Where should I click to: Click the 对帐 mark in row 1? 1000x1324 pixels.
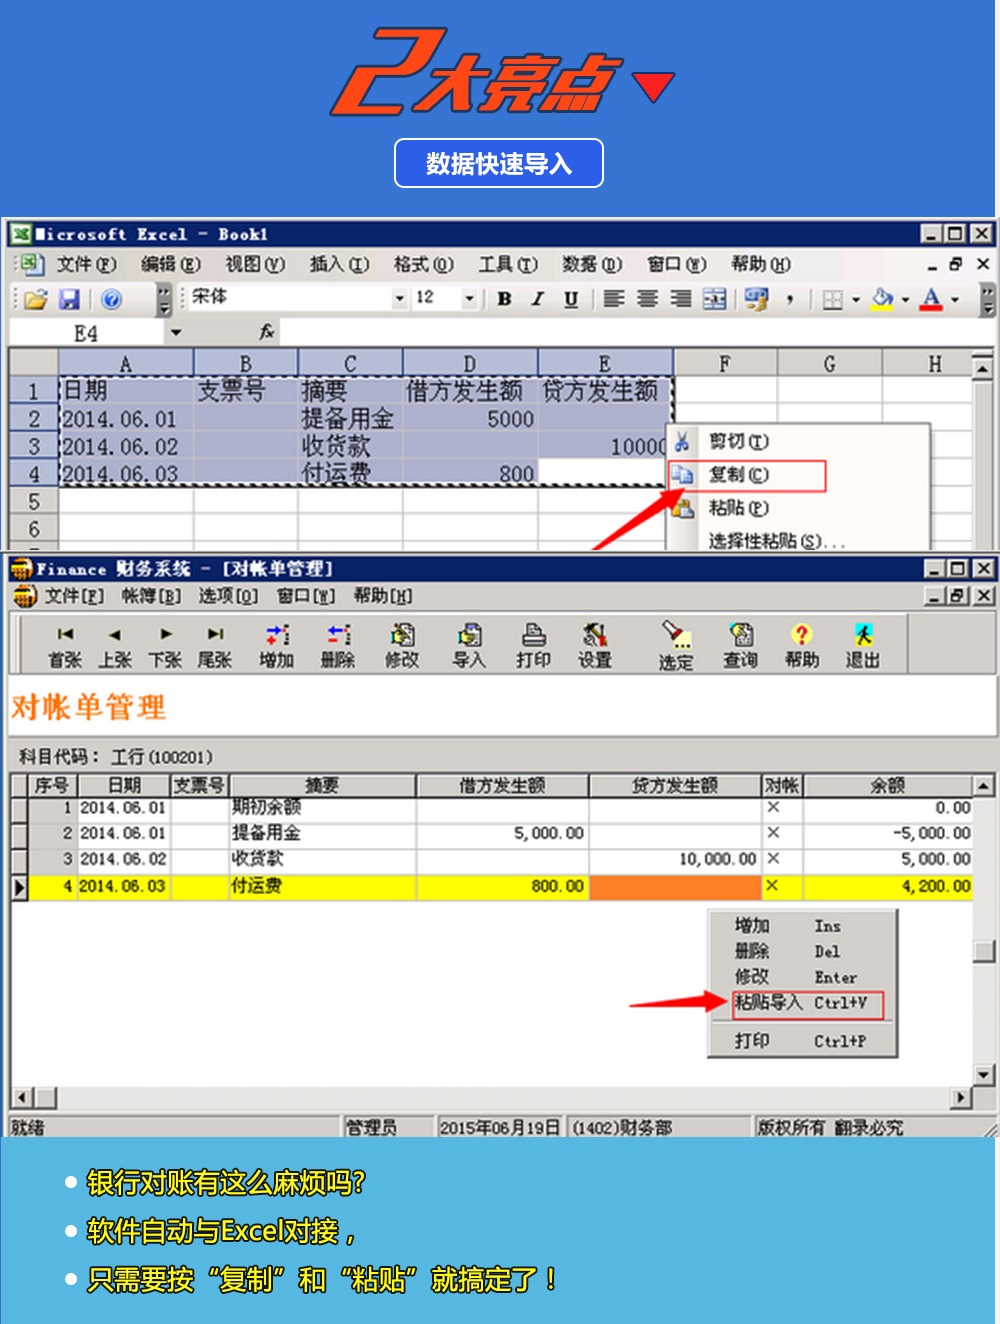click(x=773, y=808)
